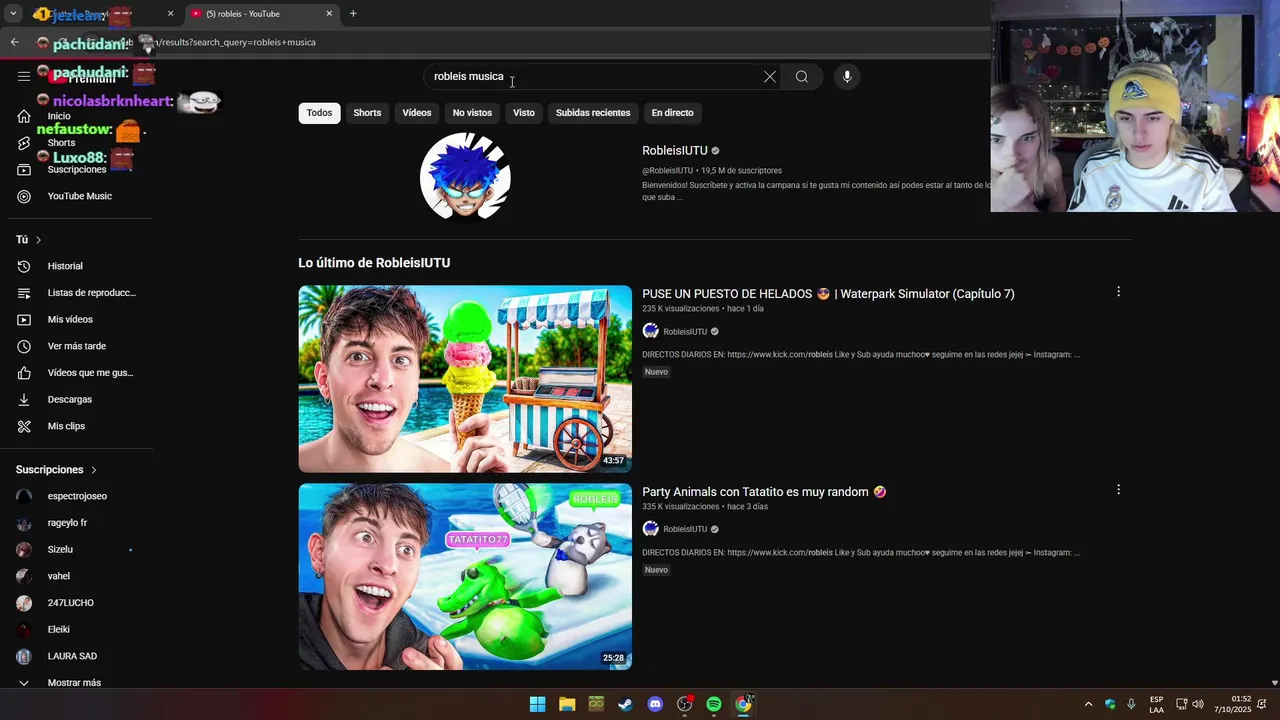Viewport: 1280px width, 720px height.
Task: Click the page scrollbar down arrow
Action: 1274,683
